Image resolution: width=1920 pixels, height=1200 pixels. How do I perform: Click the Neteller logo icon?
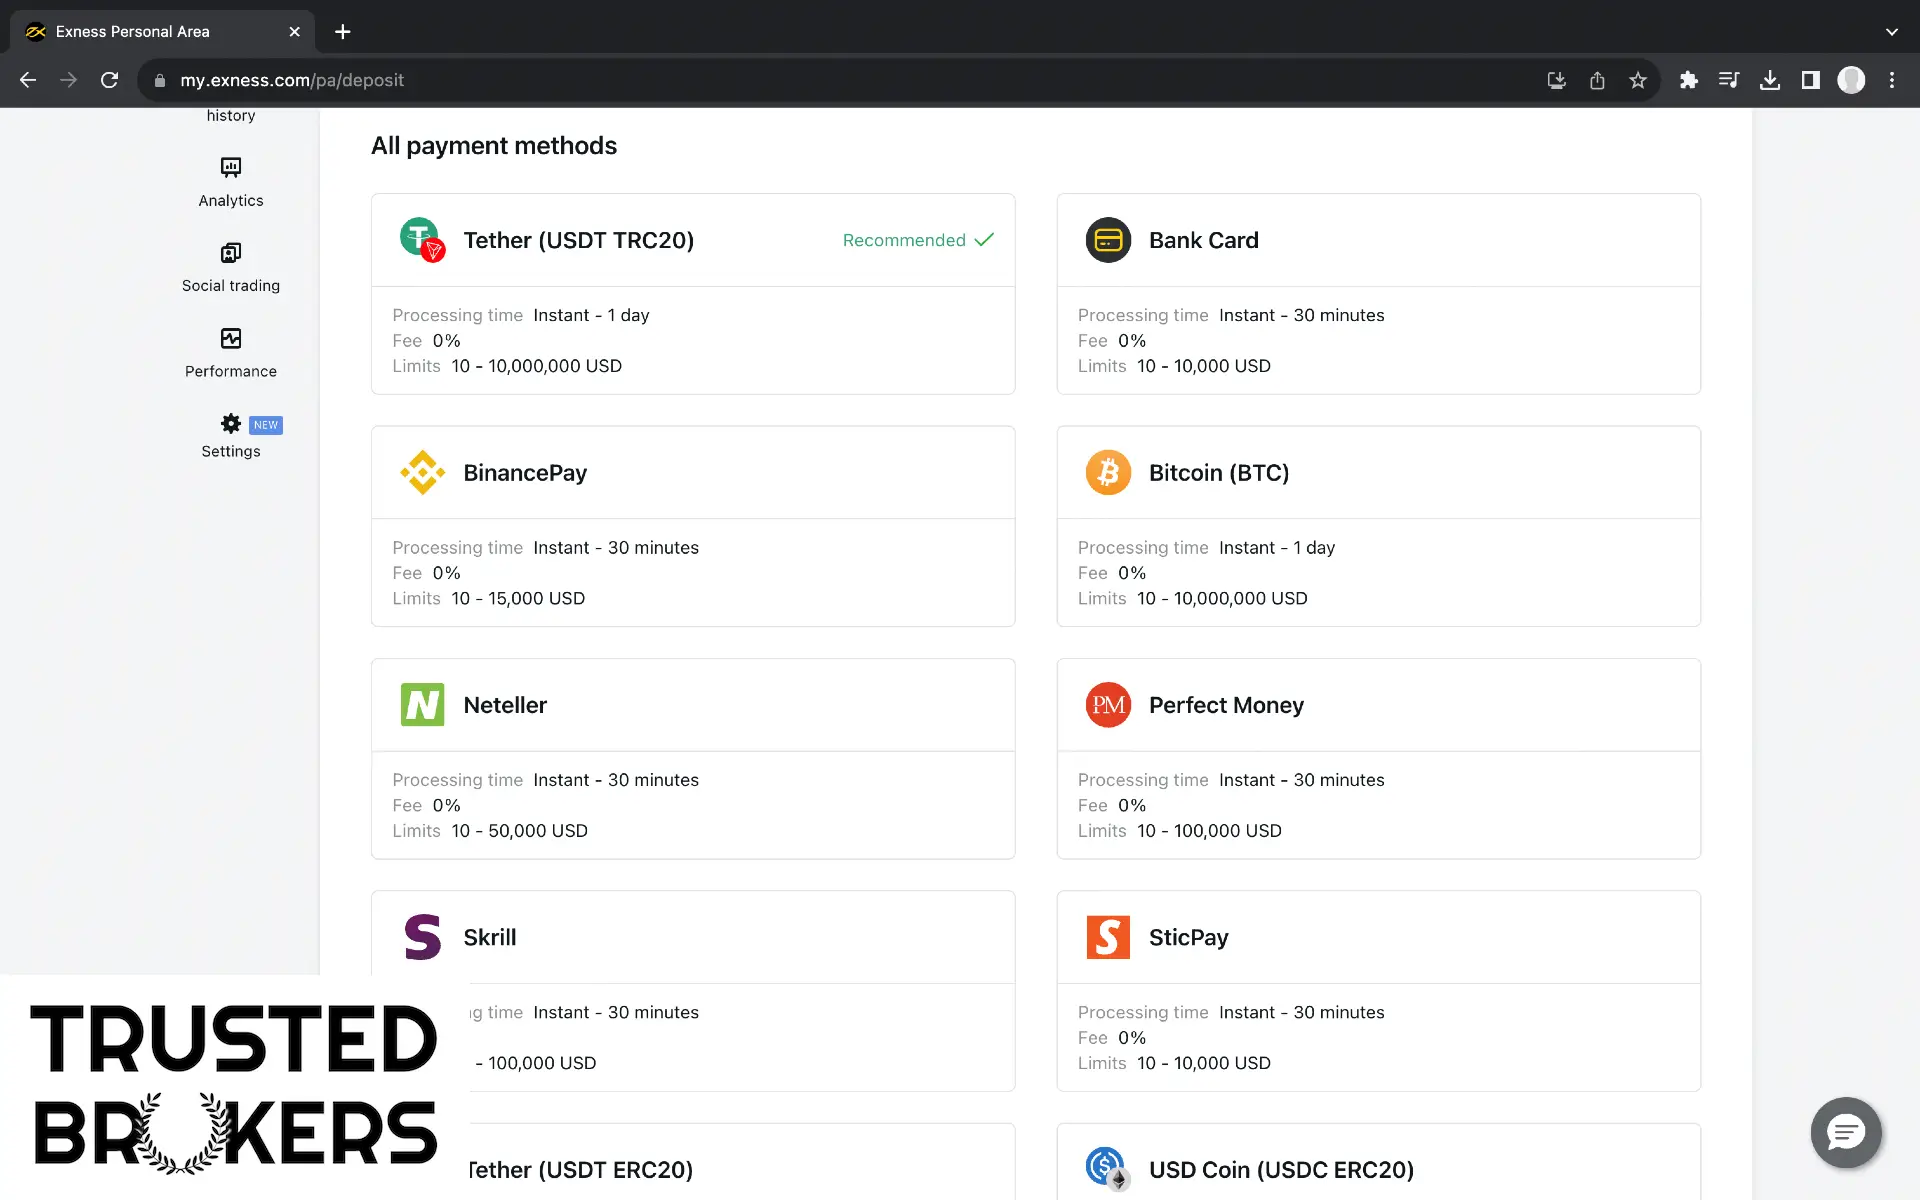[422, 705]
